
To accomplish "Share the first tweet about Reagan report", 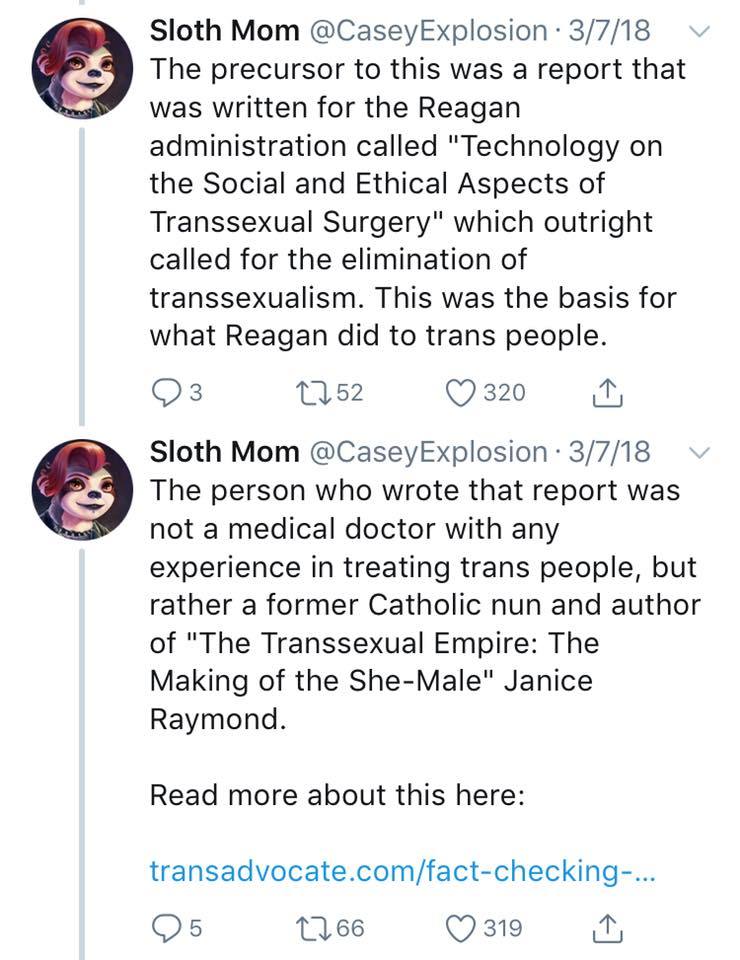I will click(x=608, y=393).
